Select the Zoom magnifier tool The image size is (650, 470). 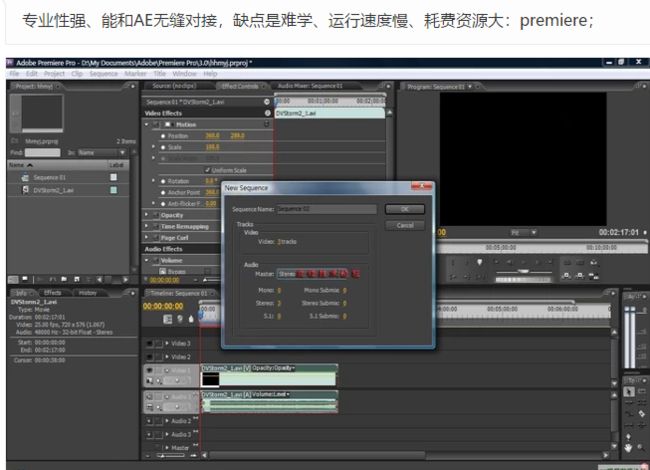(x=641, y=448)
